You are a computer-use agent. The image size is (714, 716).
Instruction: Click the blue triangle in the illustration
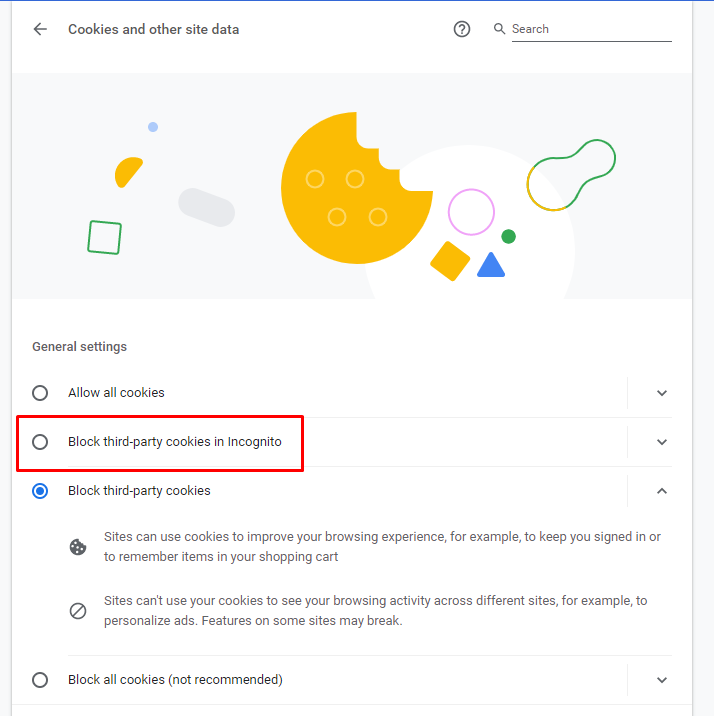(x=491, y=265)
